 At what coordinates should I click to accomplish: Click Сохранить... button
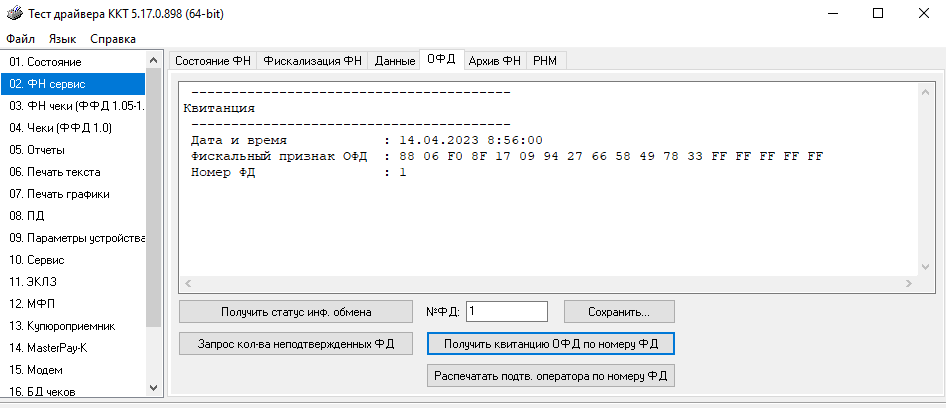(x=619, y=311)
